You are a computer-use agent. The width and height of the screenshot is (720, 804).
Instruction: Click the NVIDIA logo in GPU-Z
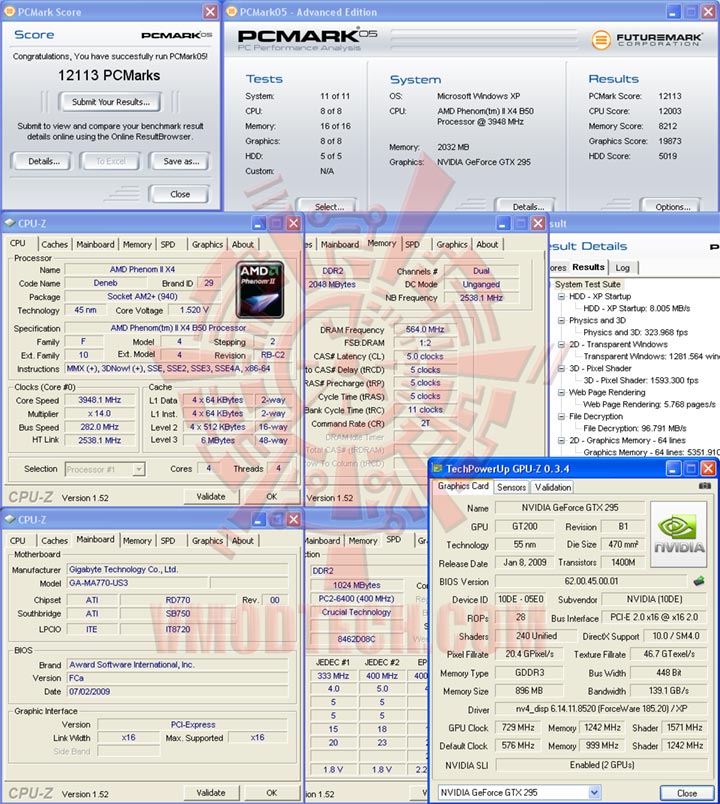coord(678,534)
